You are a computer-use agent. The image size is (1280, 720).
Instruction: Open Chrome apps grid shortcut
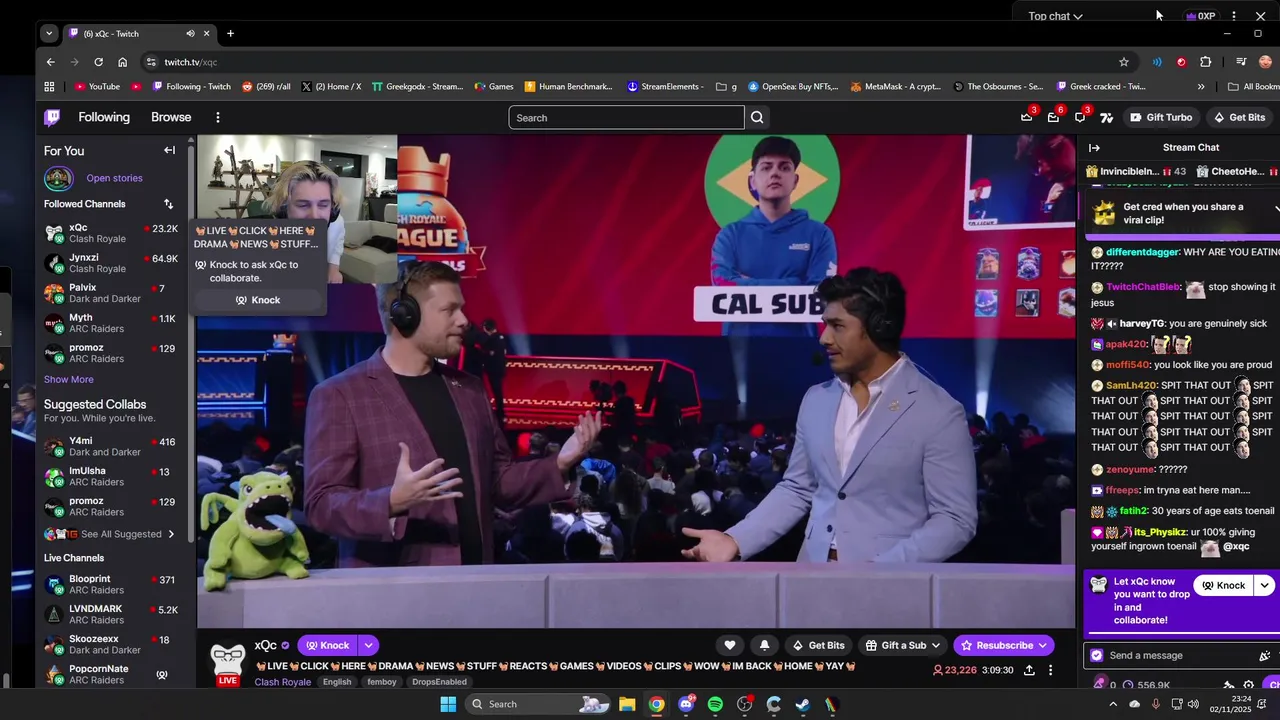[x=49, y=87]
